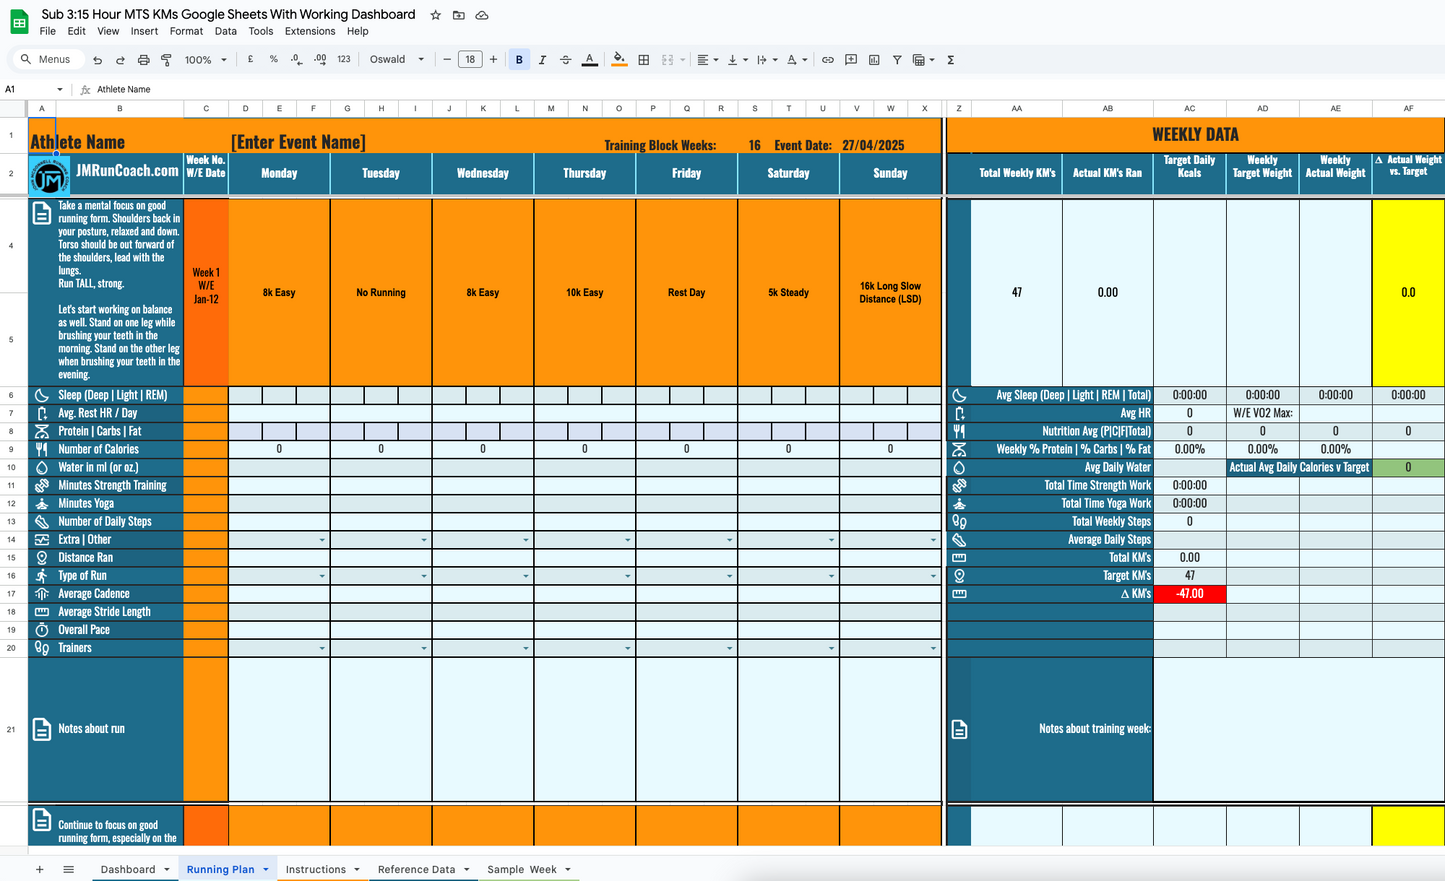
Task: Apply currency format with the £ icon
Action: pyautogui.click(x=249, y=59)
